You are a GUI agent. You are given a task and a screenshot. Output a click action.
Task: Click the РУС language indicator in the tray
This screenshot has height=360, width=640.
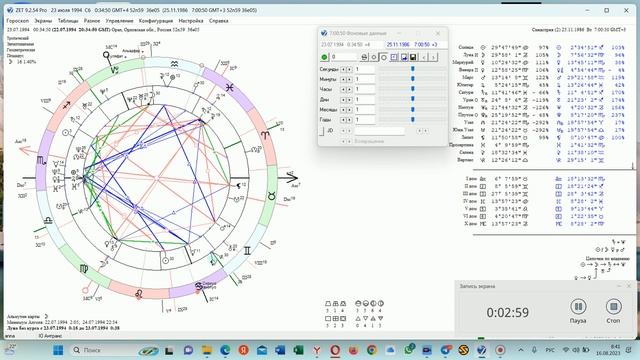pyautogui.click(x=550, y=350)
